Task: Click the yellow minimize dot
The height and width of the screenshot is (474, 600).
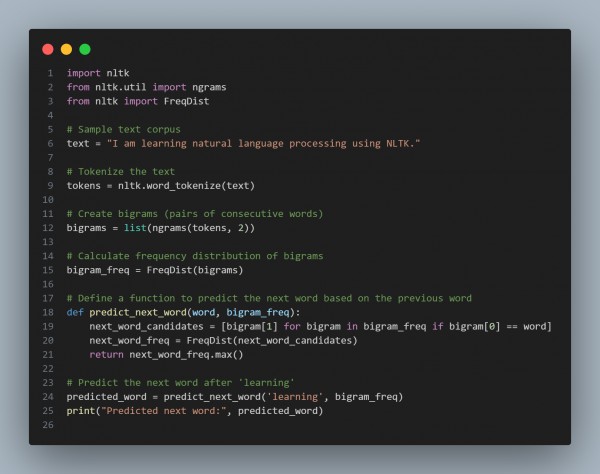Action: [x=66, y=49]
